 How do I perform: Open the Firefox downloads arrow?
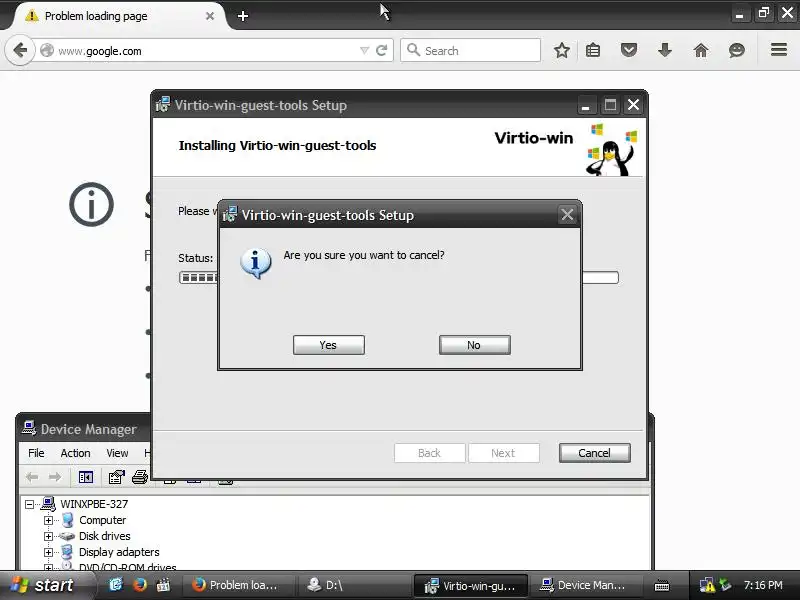665,50
